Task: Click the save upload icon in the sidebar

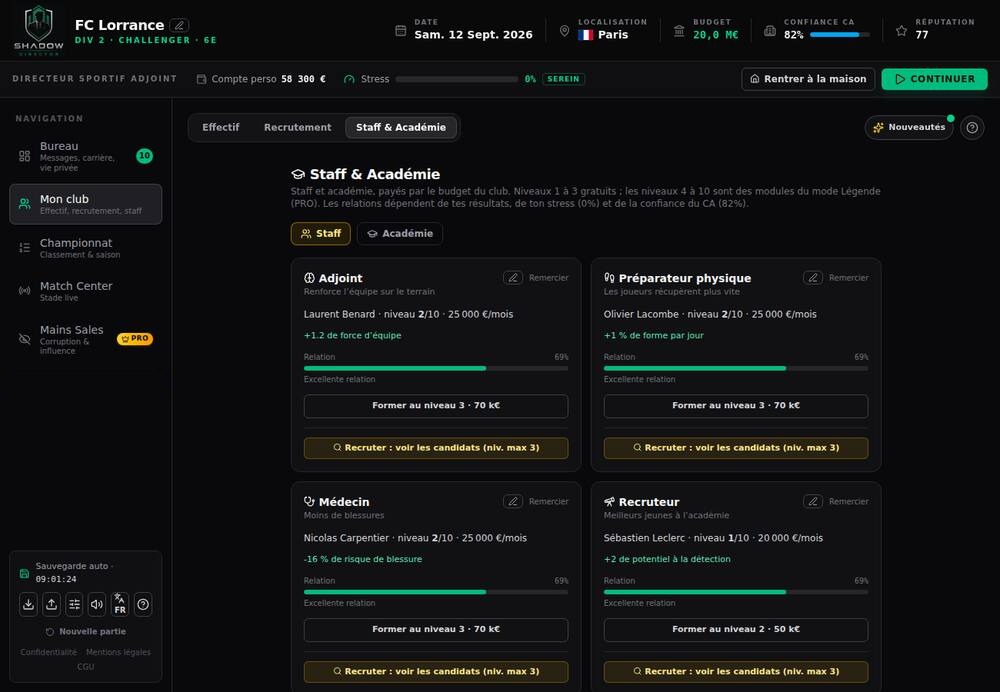Action: (52, 604)
